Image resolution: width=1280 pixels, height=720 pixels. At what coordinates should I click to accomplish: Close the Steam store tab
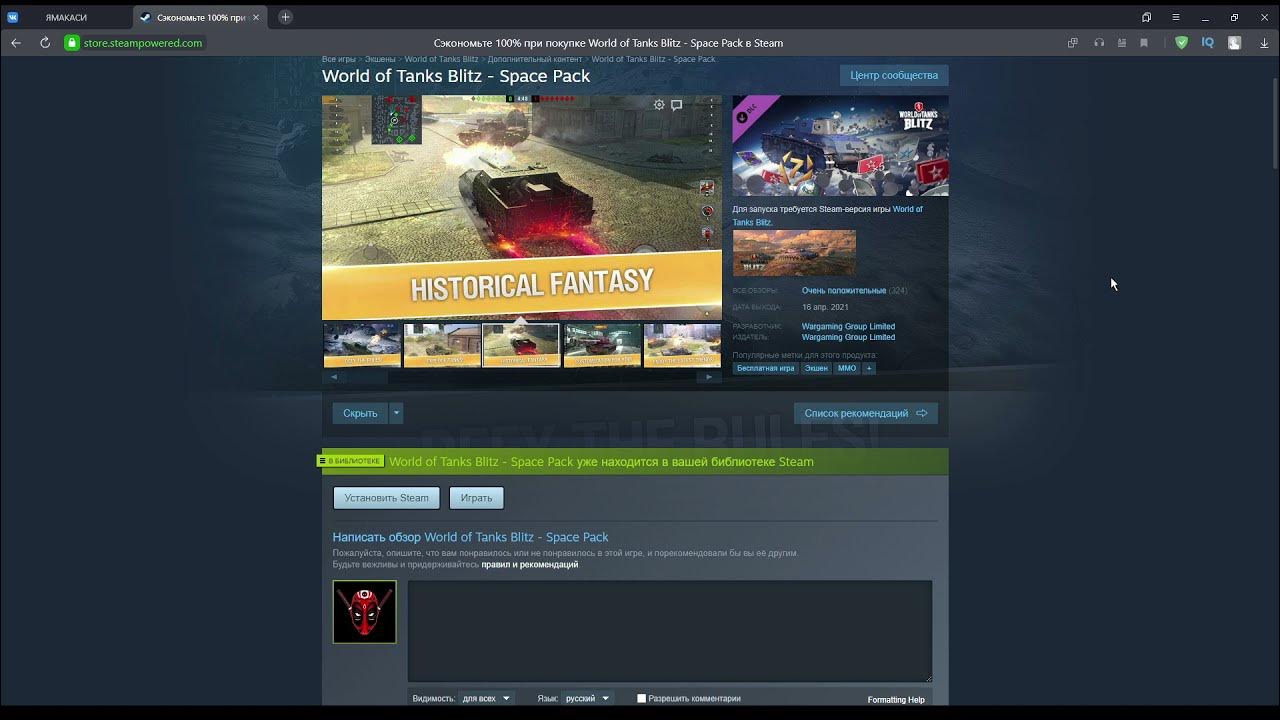click(256, 17)
